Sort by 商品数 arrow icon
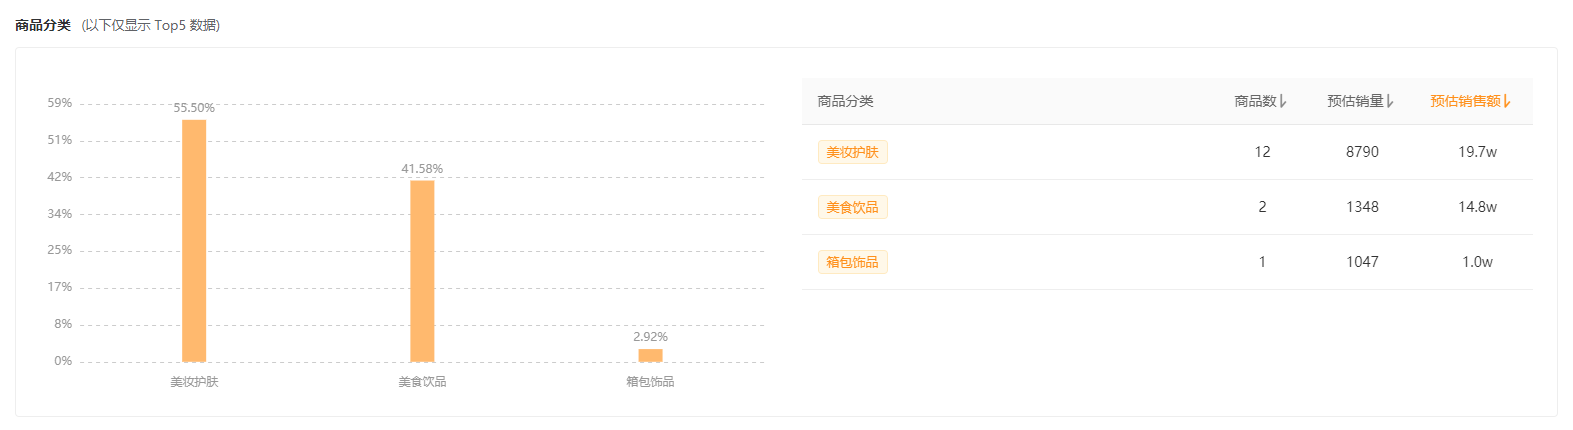 [1283, 101]
